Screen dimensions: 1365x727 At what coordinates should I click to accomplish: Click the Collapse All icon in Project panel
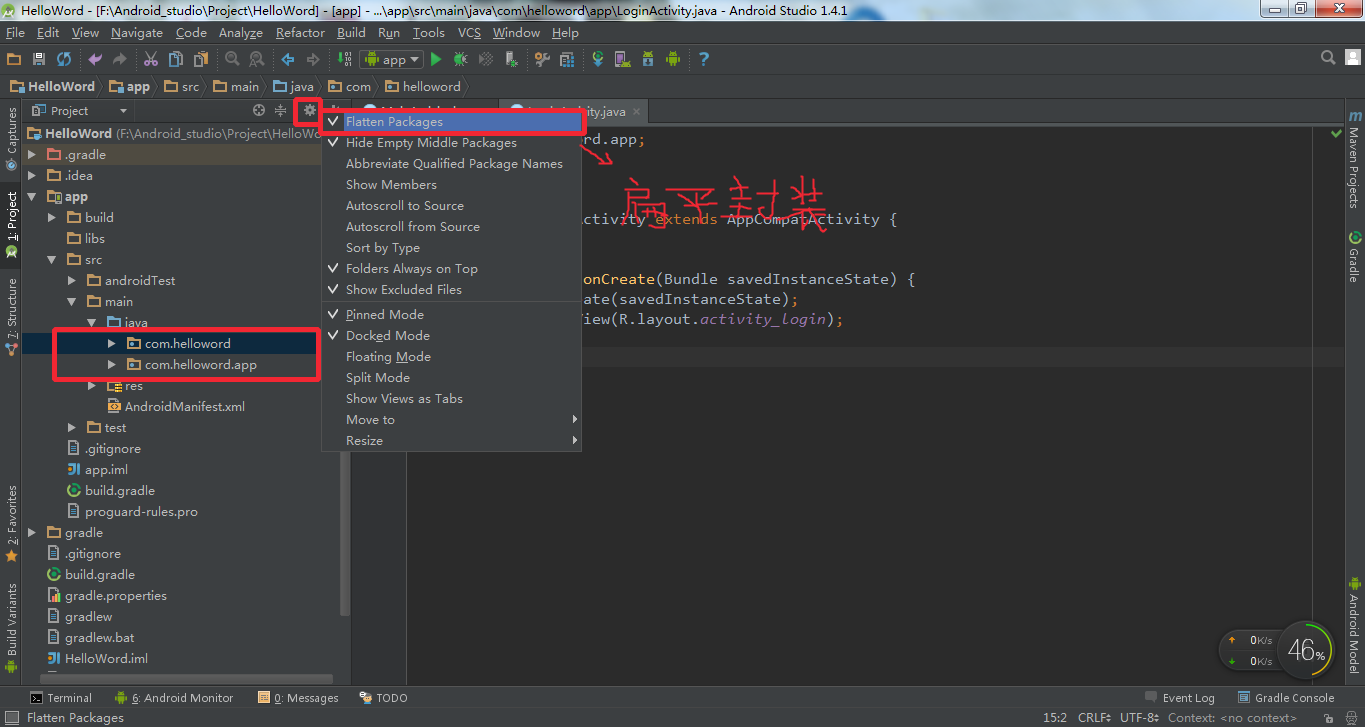[x=281, y=110]
